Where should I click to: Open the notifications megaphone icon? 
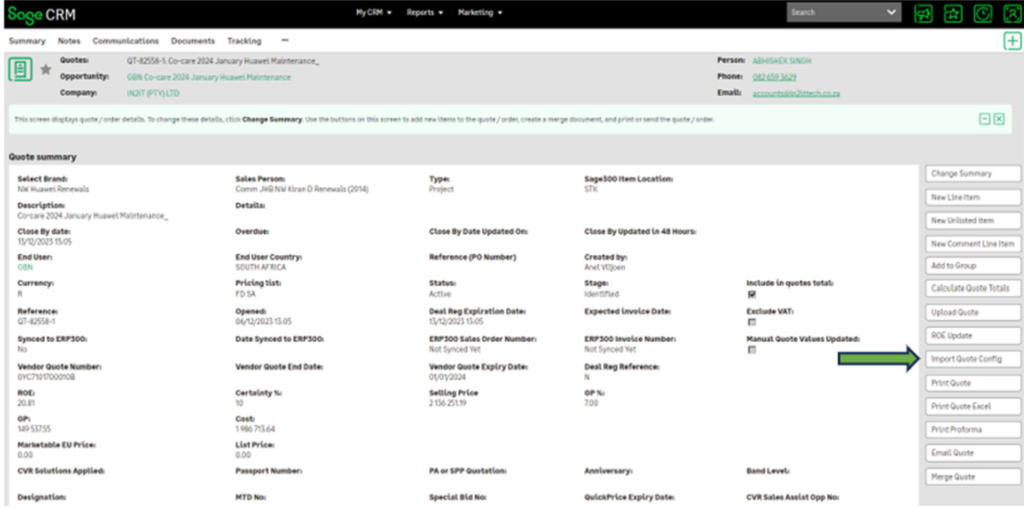tap(924, 13)
